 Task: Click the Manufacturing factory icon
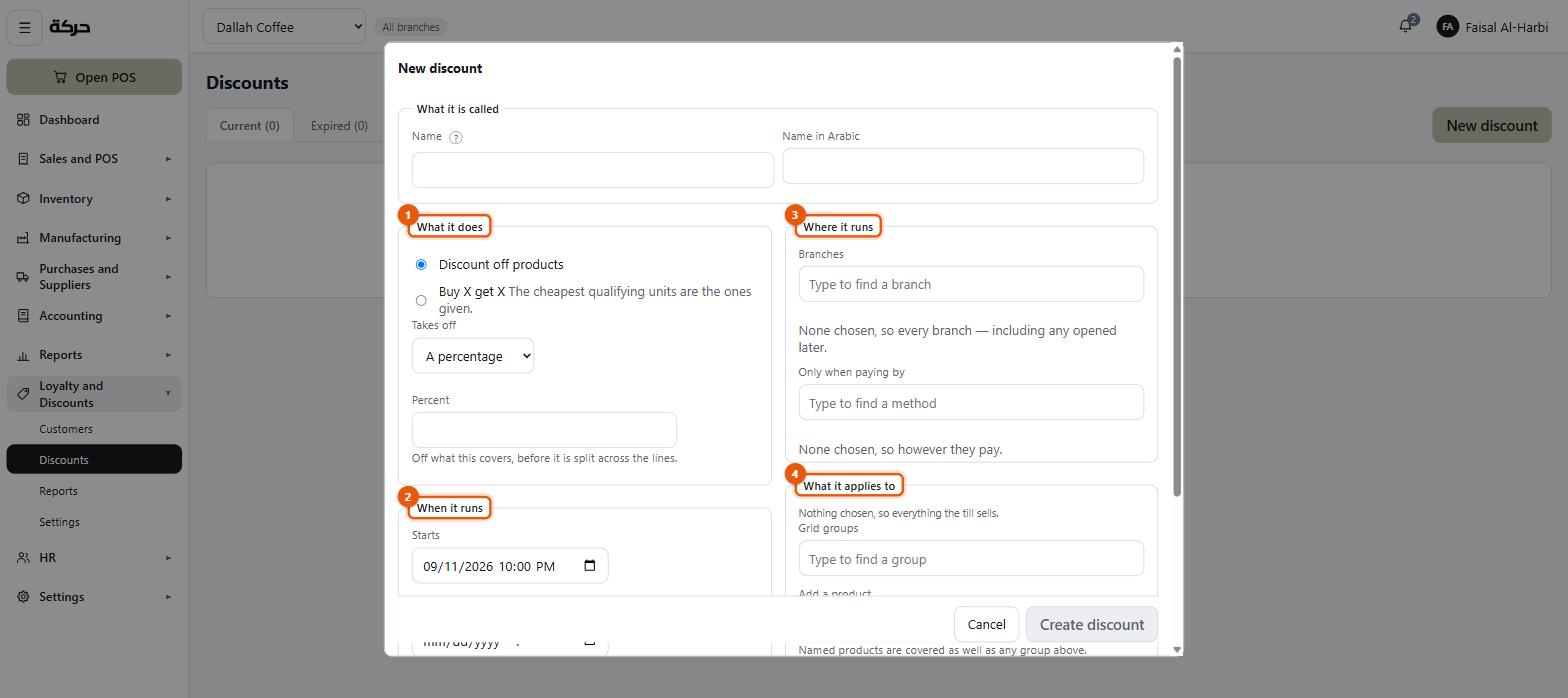pyautogui.click(x=23, y=238)
